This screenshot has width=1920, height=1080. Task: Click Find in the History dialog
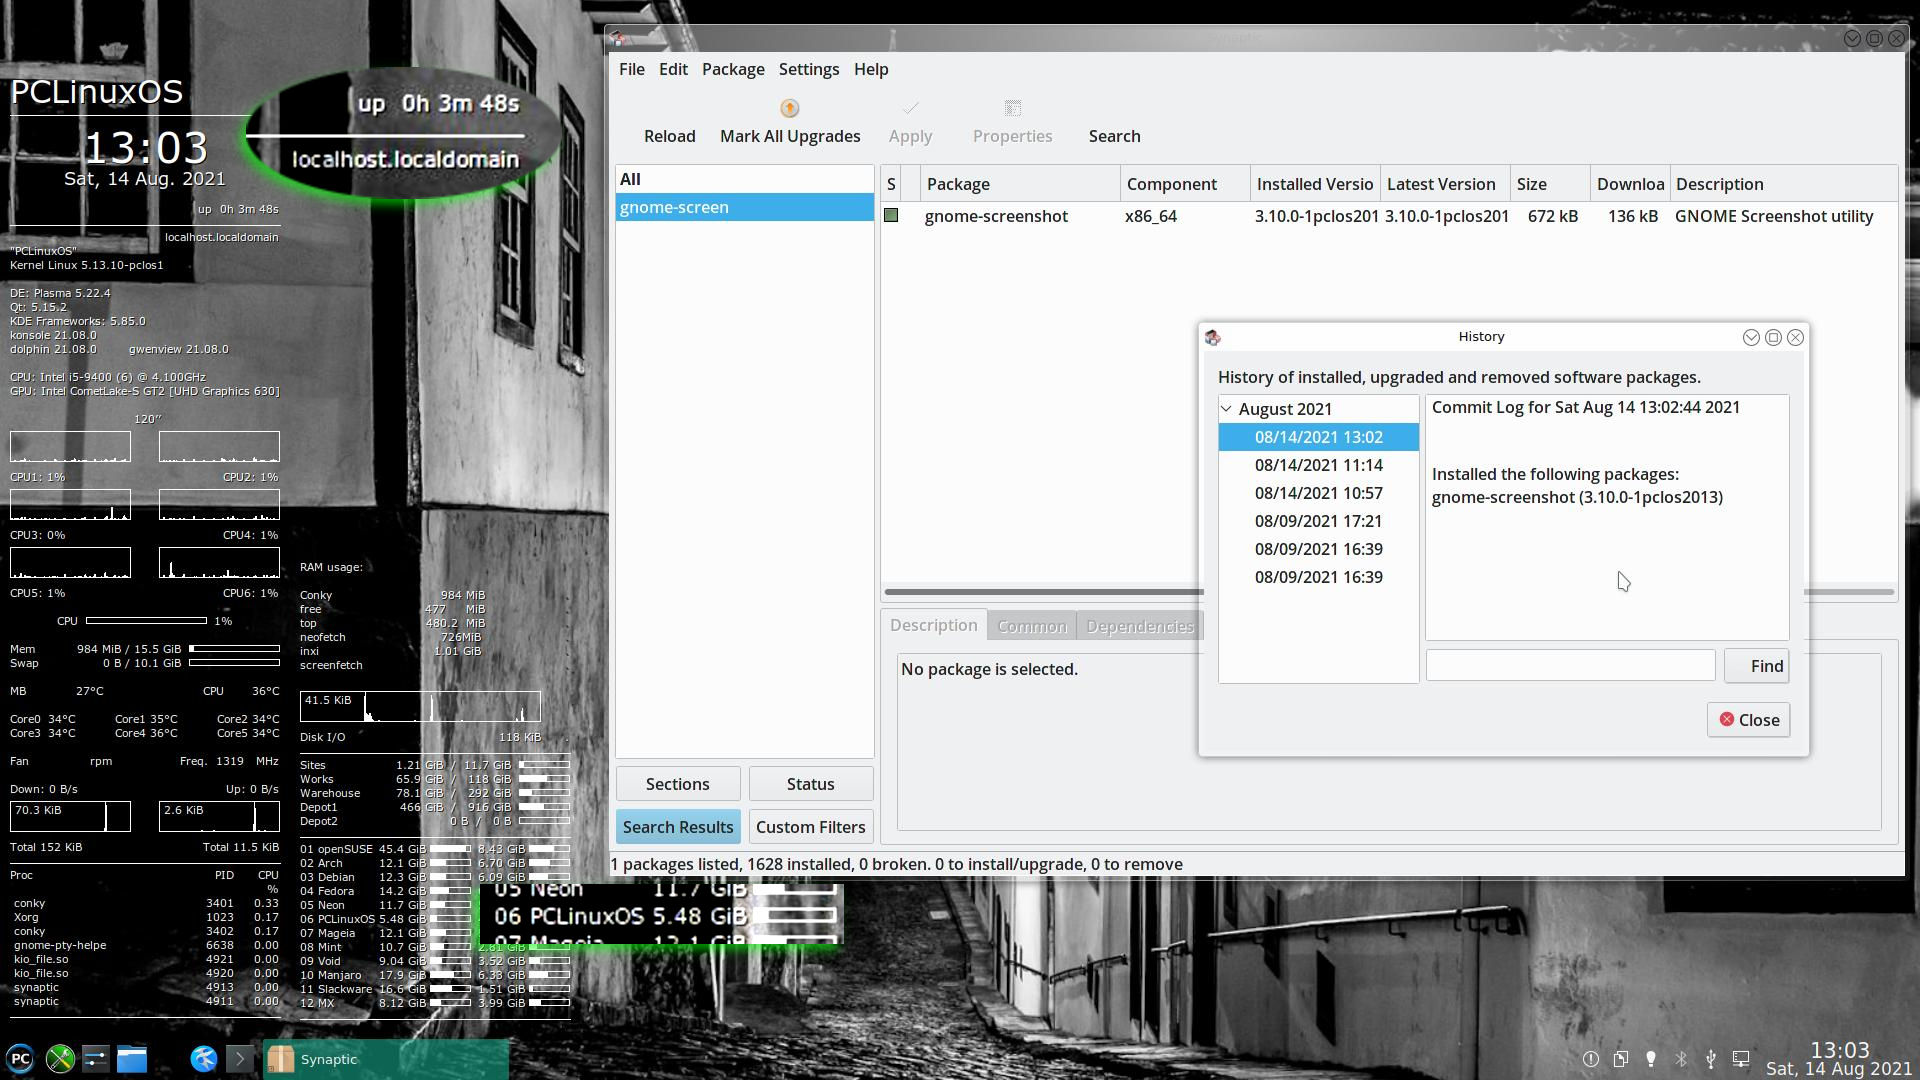1756,666
